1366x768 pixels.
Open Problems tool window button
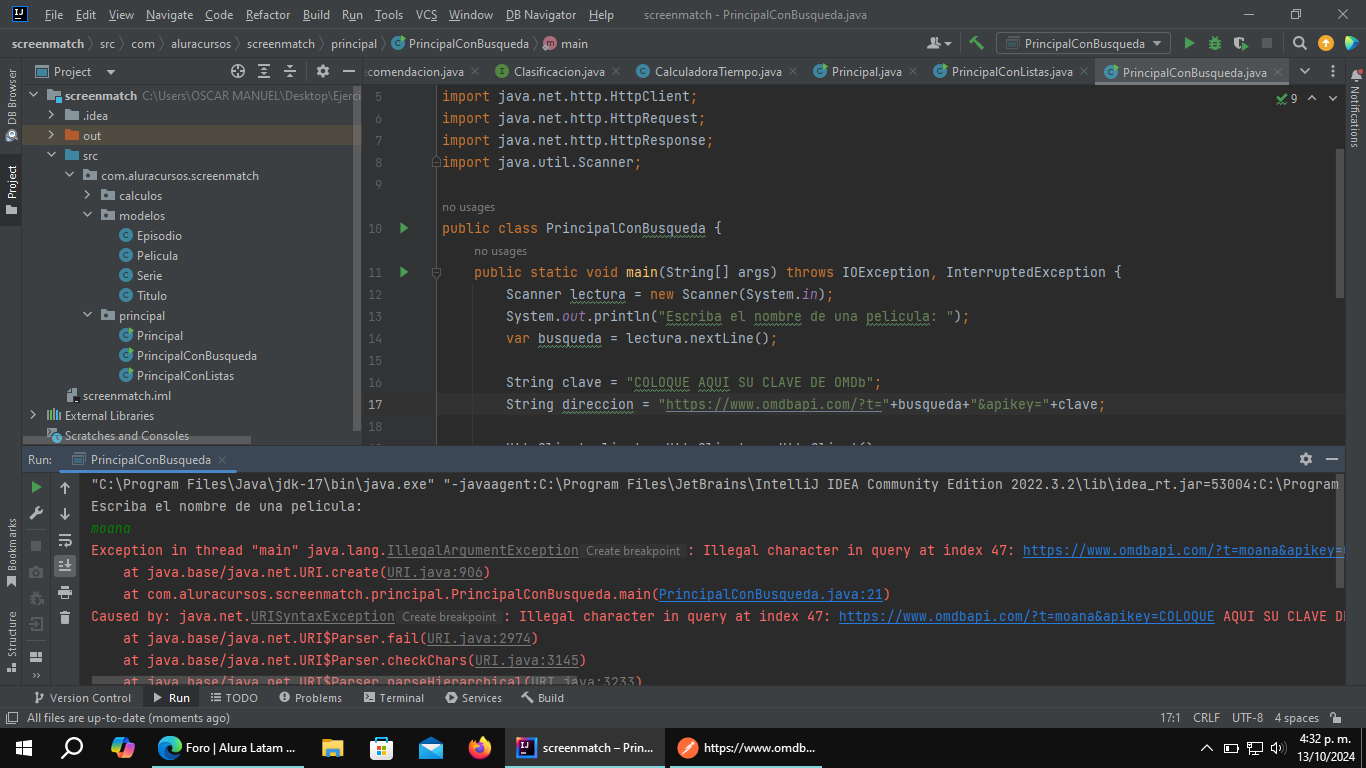pos(311,698)
